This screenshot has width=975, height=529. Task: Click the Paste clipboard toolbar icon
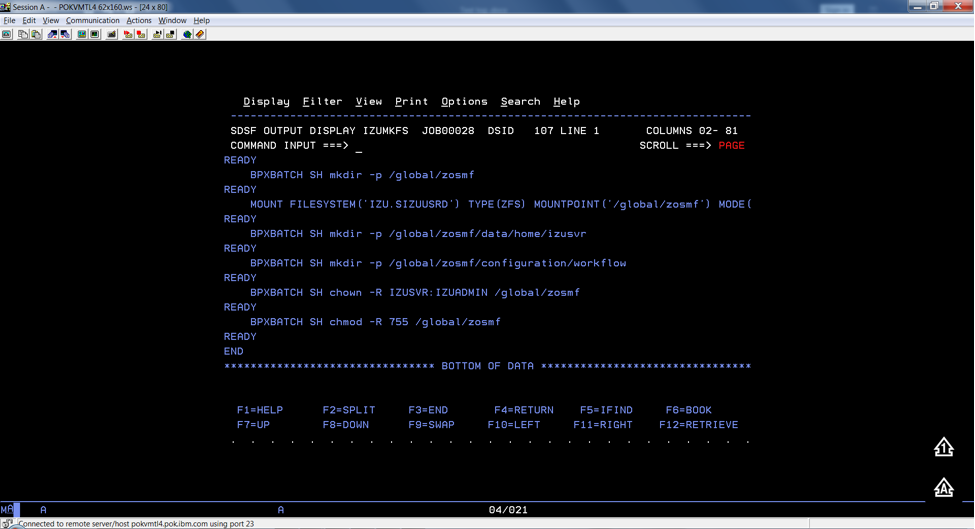pos(36,34)
